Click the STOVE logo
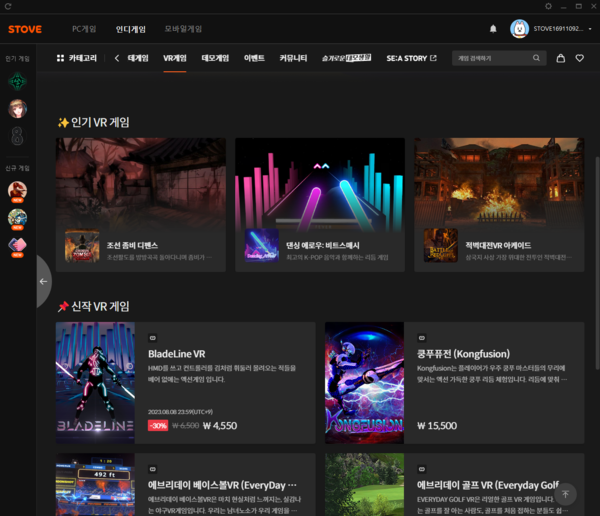Image resolution: width=600 pixels, height=516 pixels. pos(25,29)
